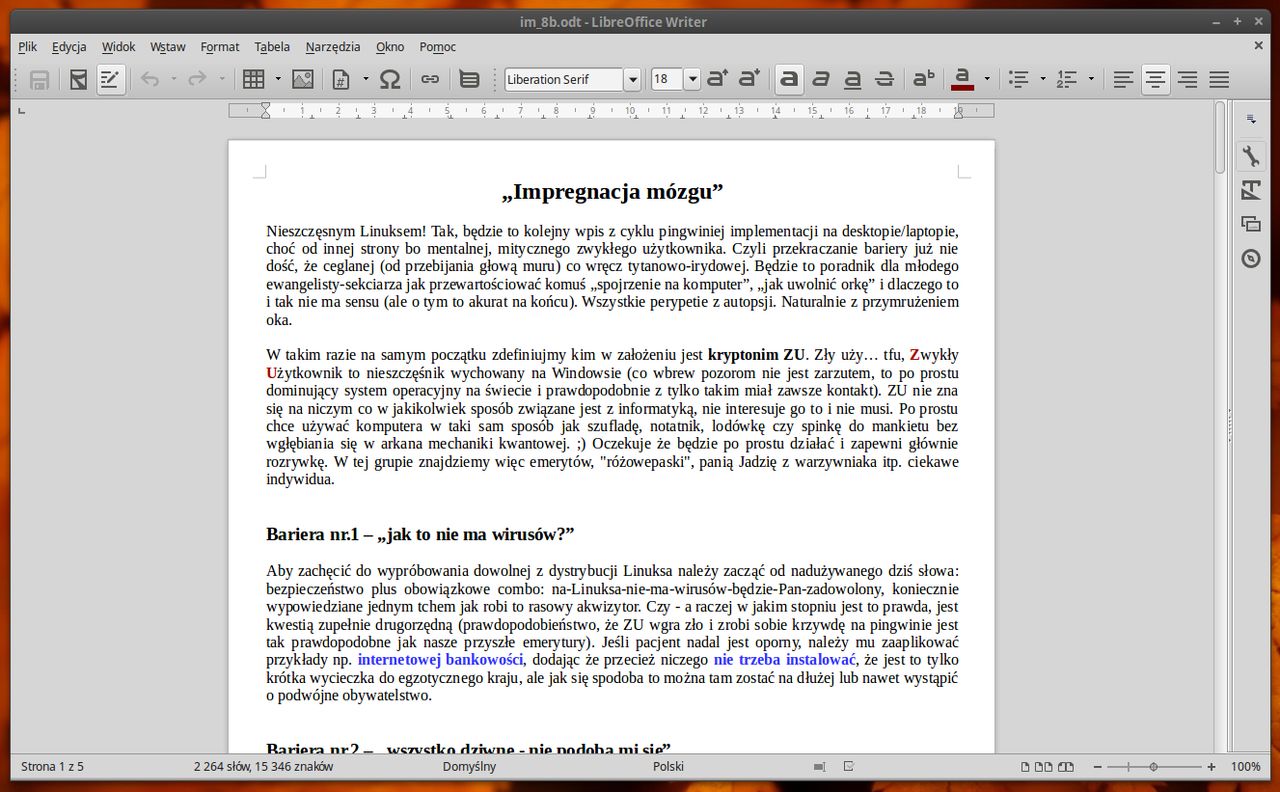Screen dimensions: 1280x792
Task: Click the Insert Image icon
Action: click(x=302, y=79)
